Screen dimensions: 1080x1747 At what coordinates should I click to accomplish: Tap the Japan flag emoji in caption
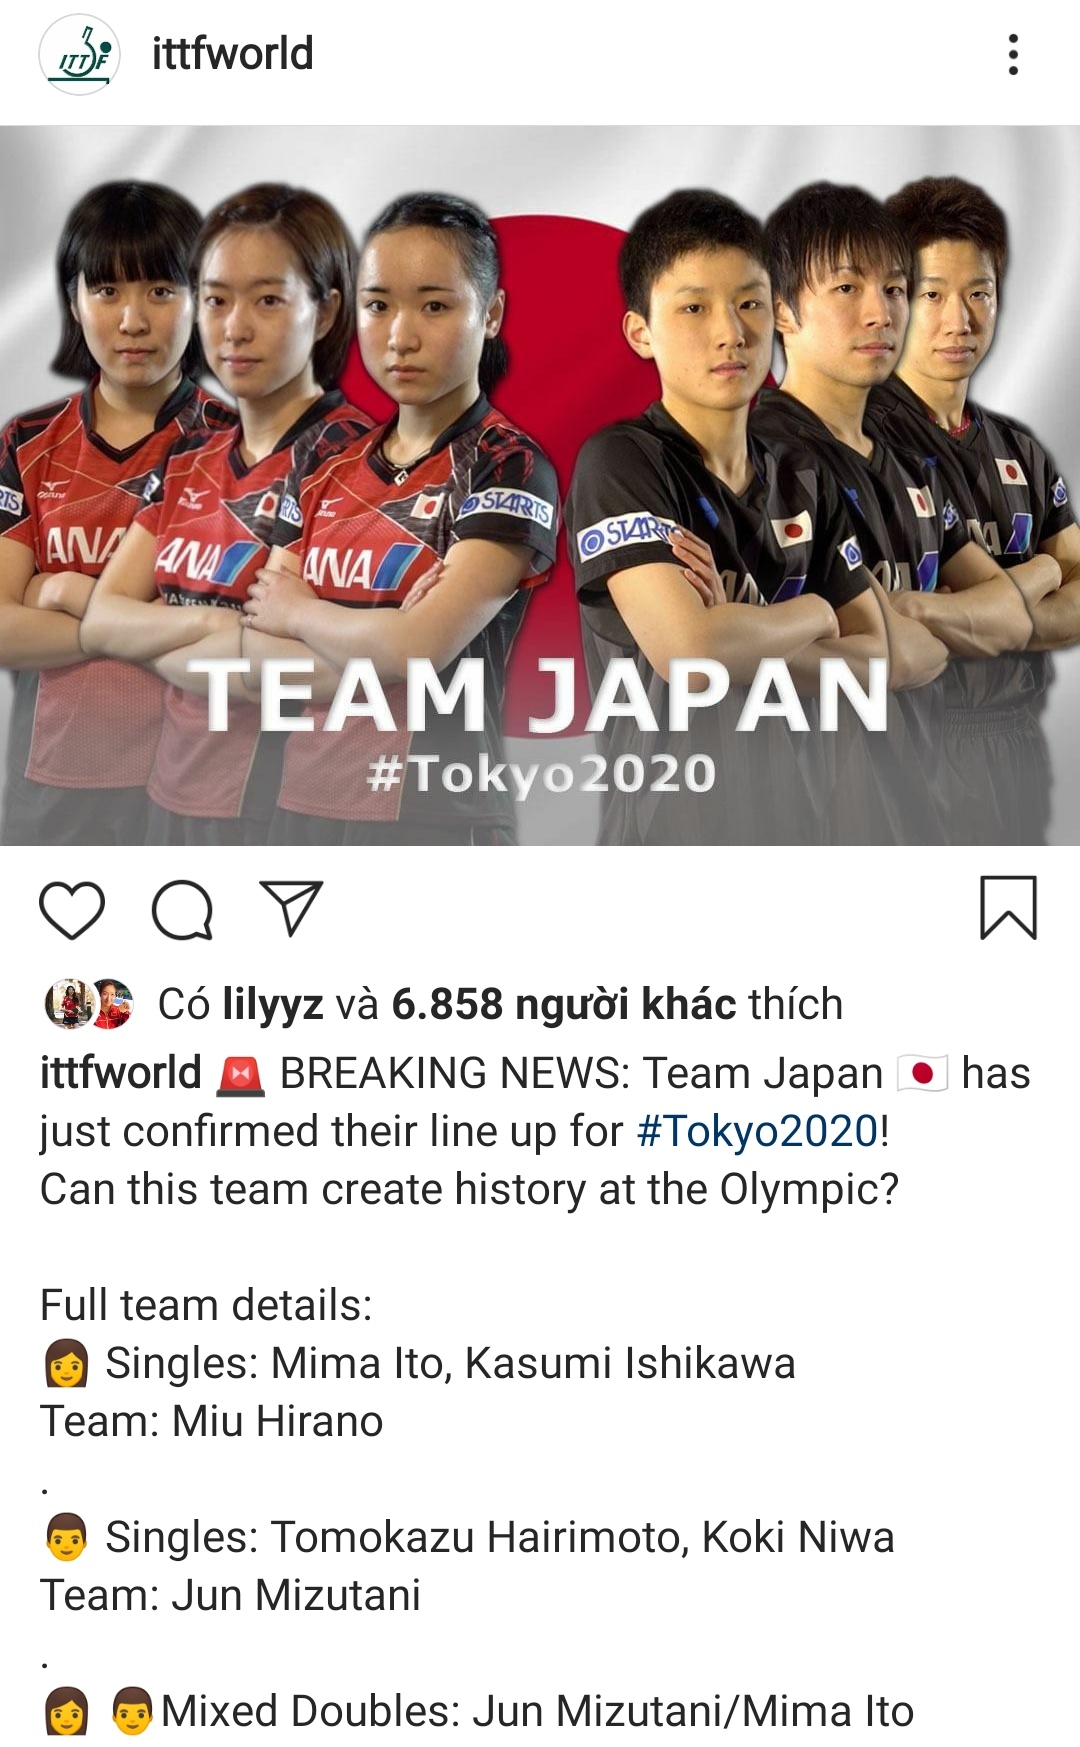[x=922, y=1074]
